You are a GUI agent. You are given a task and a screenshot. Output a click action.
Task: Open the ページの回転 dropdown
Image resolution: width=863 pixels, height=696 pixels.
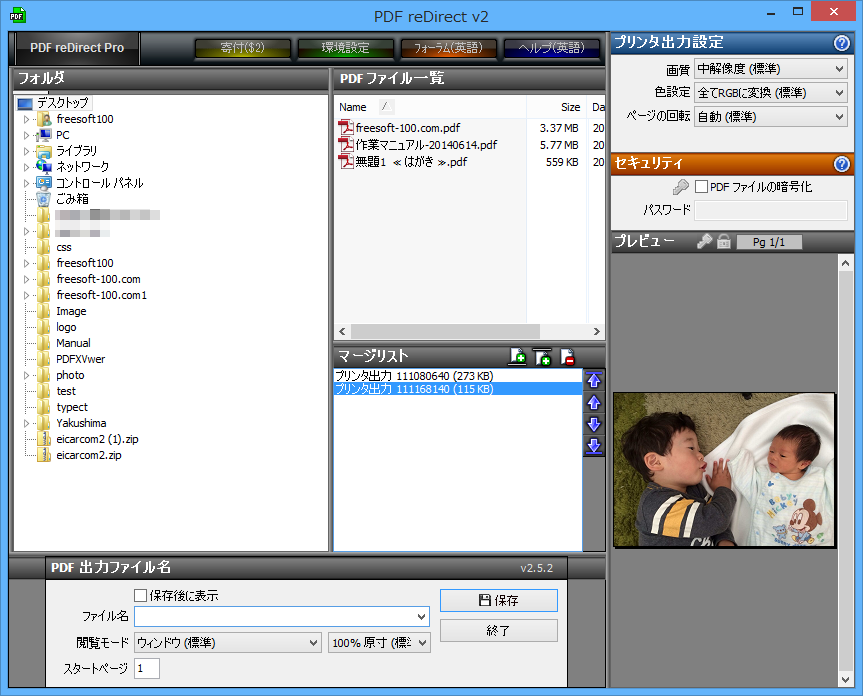[x=770, y=117]
